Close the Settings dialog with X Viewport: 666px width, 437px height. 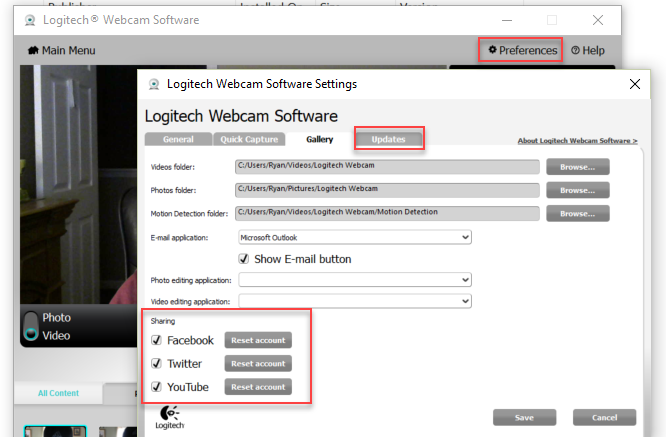point(635,84)
